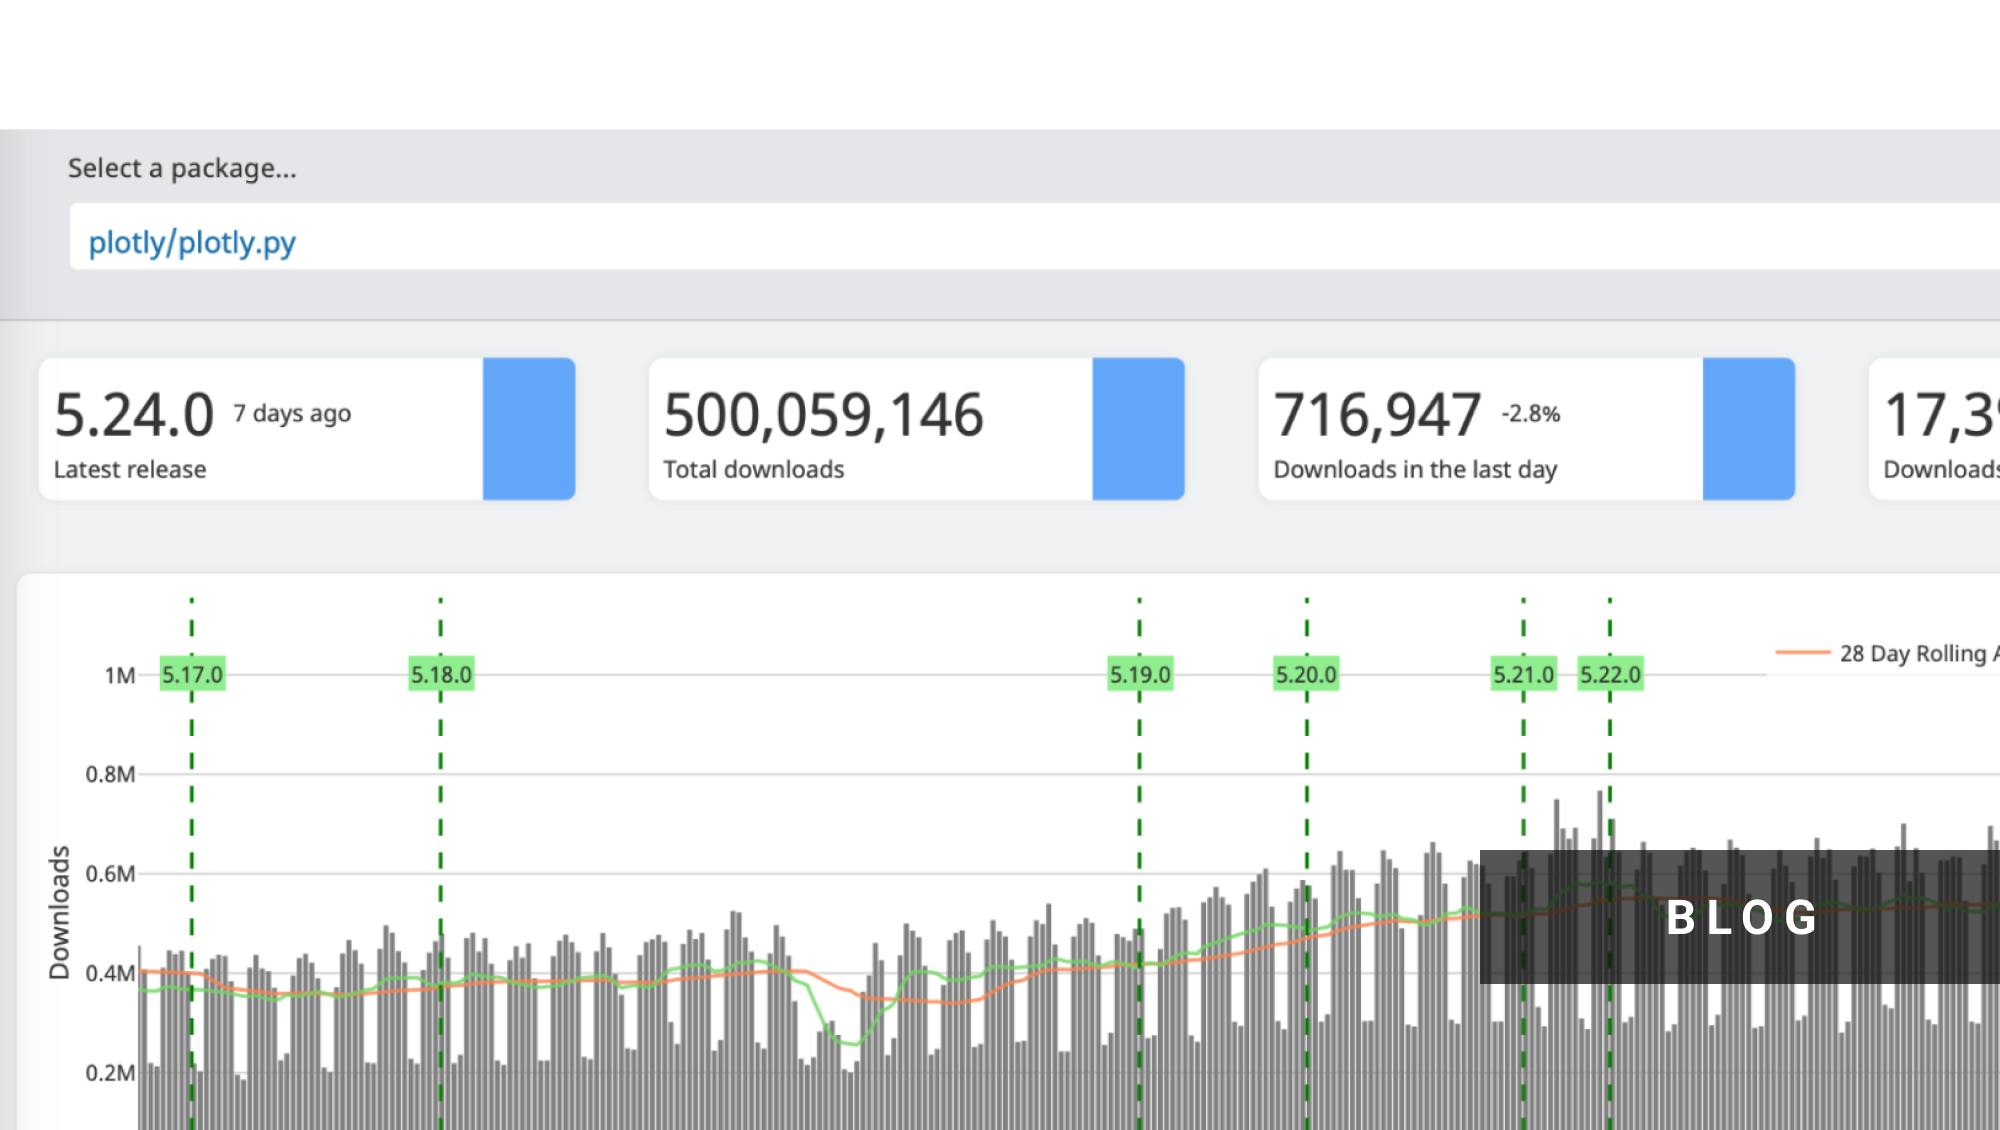
Task: Click the icon on the Downloads in the last day card
Action: coord(1748,429)
